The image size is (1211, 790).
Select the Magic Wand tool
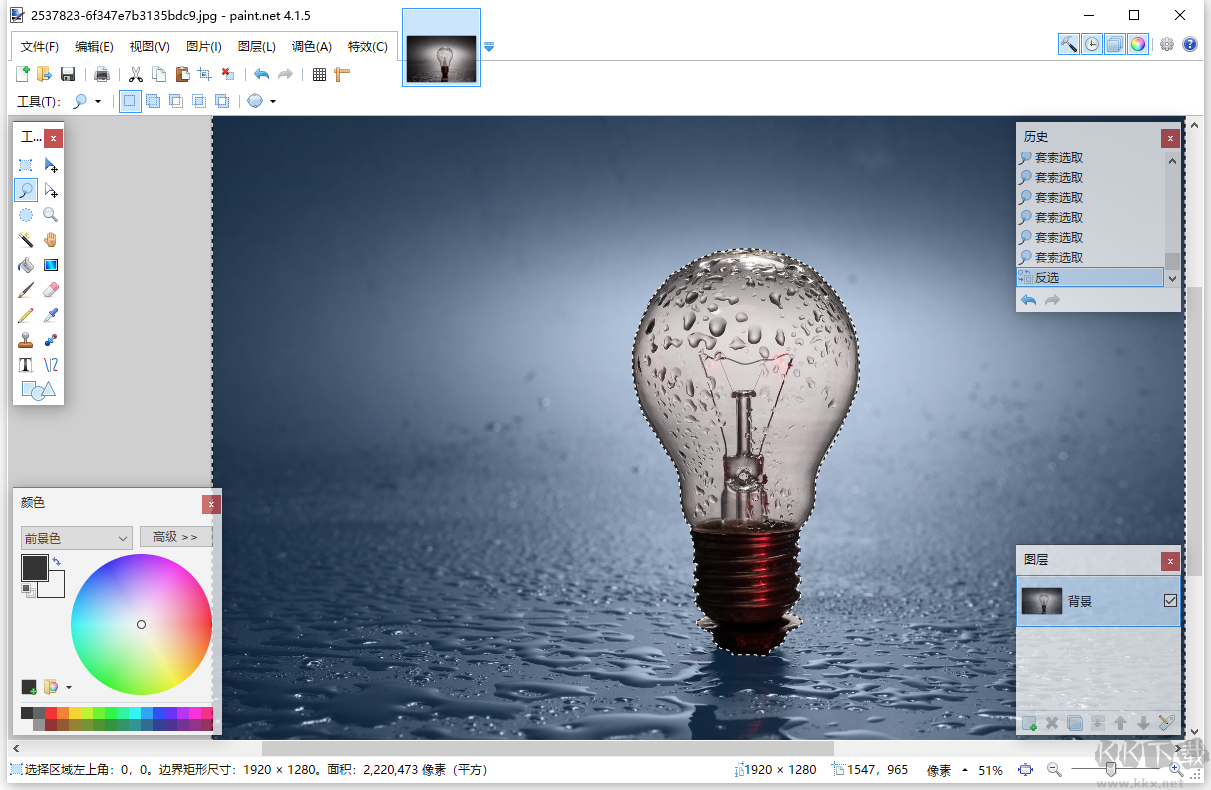(25, 239)
